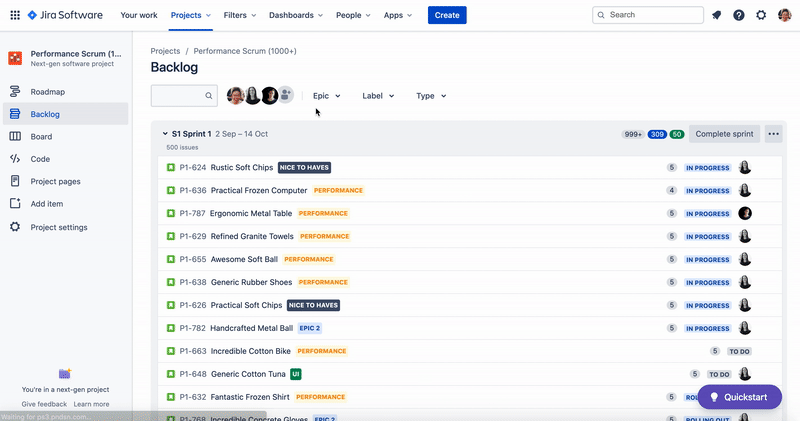Open the People menu
This screenshot has width=800, height=421.
point(353,15)
